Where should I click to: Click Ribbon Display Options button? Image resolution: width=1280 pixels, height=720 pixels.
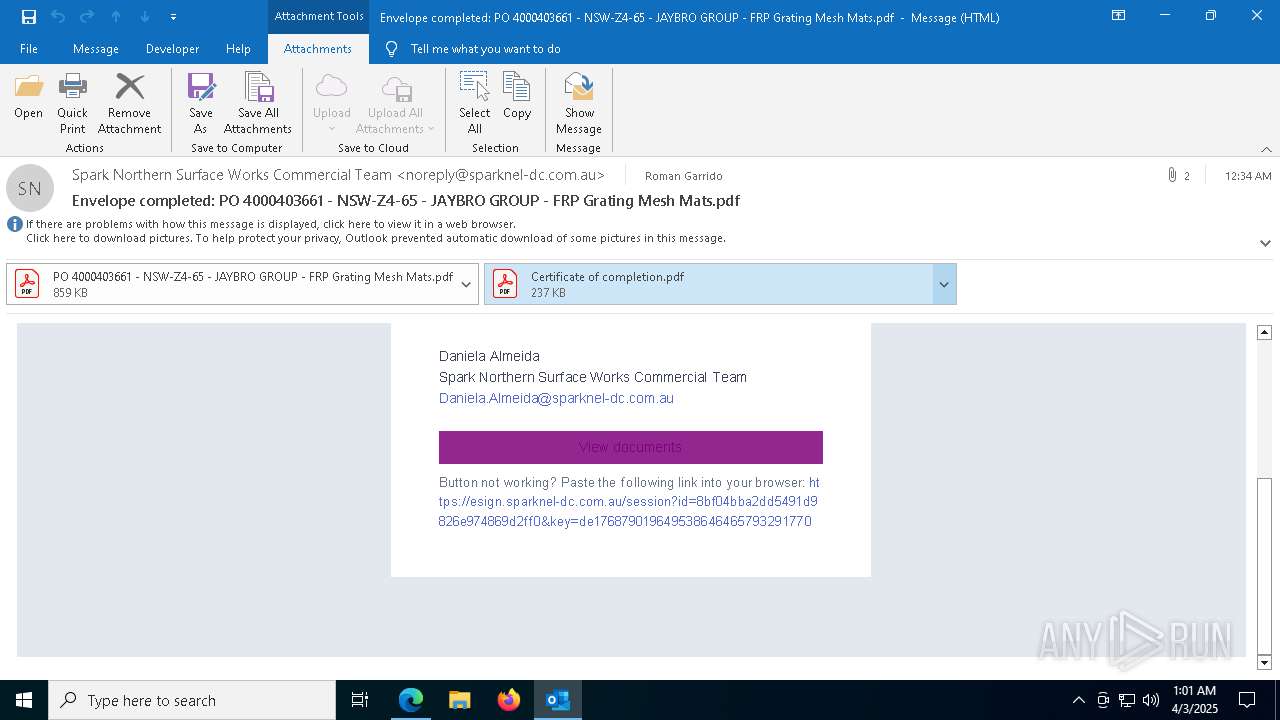1119,16
